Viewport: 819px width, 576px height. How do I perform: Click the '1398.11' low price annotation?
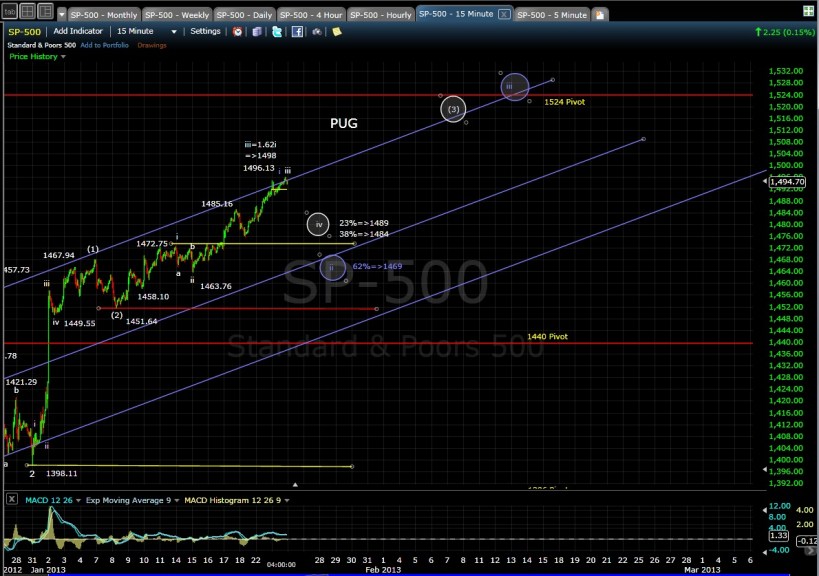coord(62,474)
